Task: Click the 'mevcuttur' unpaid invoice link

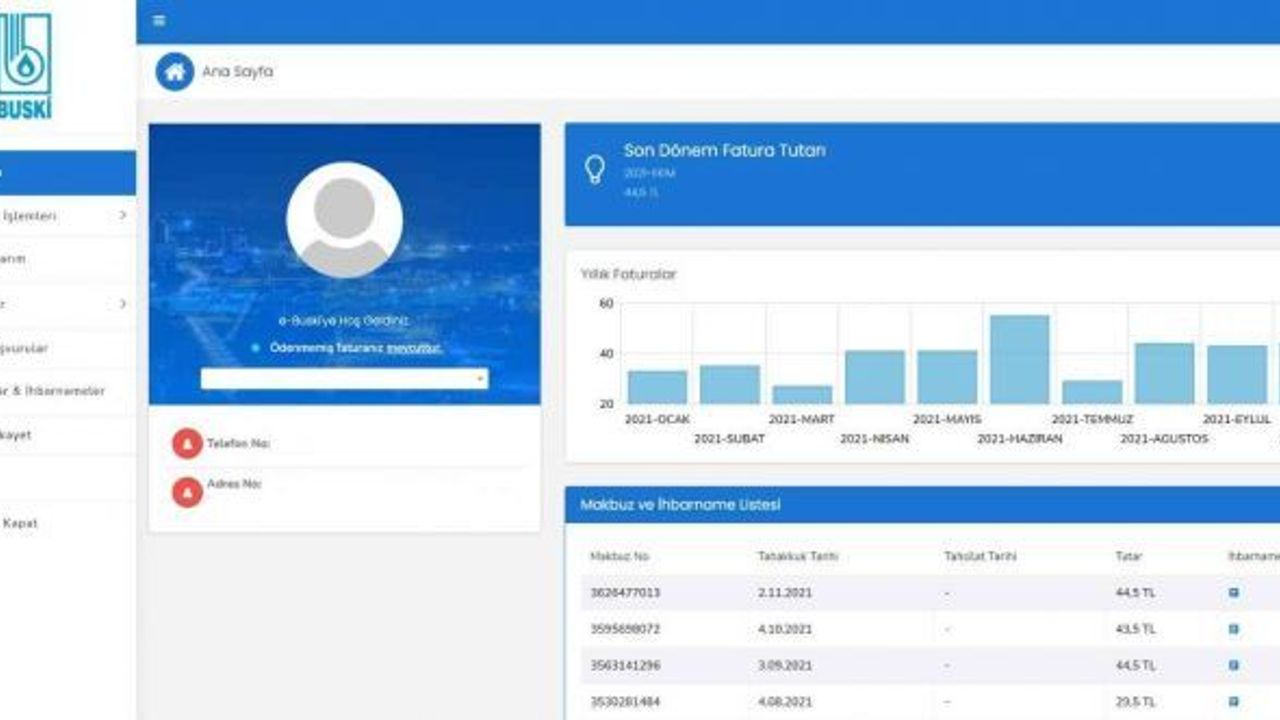Action: point(414,348)
